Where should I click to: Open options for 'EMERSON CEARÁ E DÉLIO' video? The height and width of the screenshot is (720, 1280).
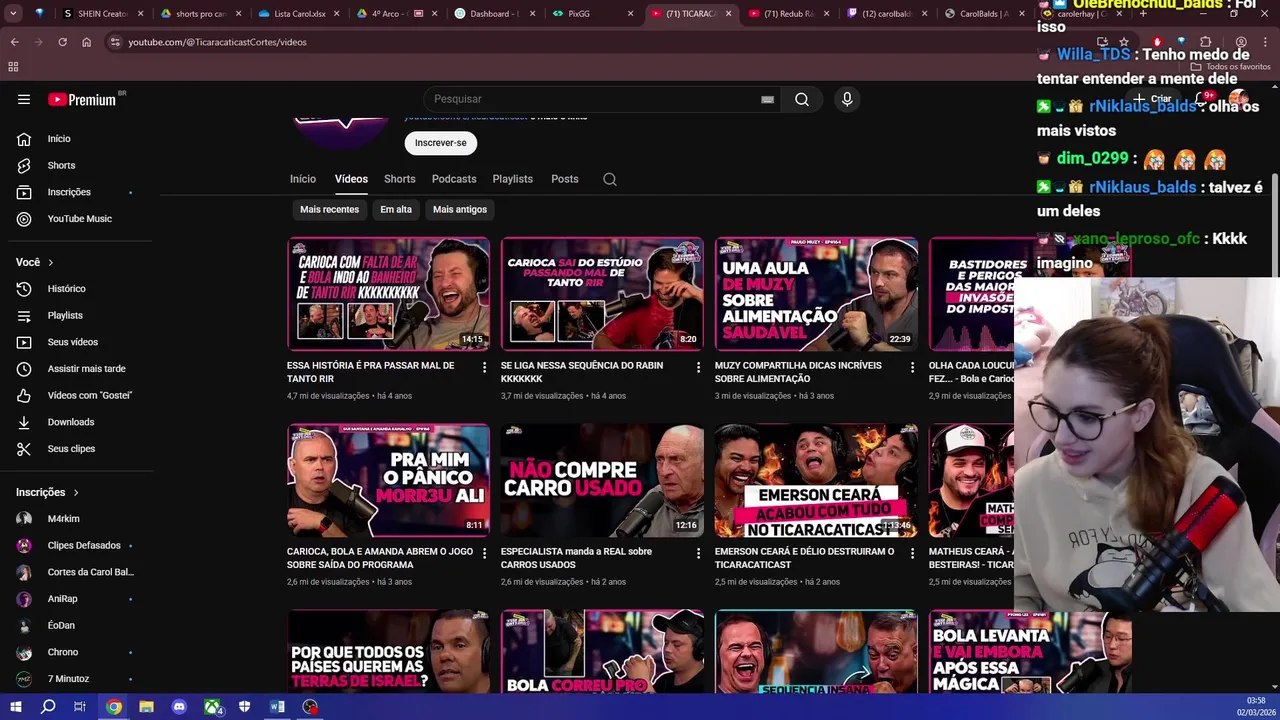(x=912, y=553)
